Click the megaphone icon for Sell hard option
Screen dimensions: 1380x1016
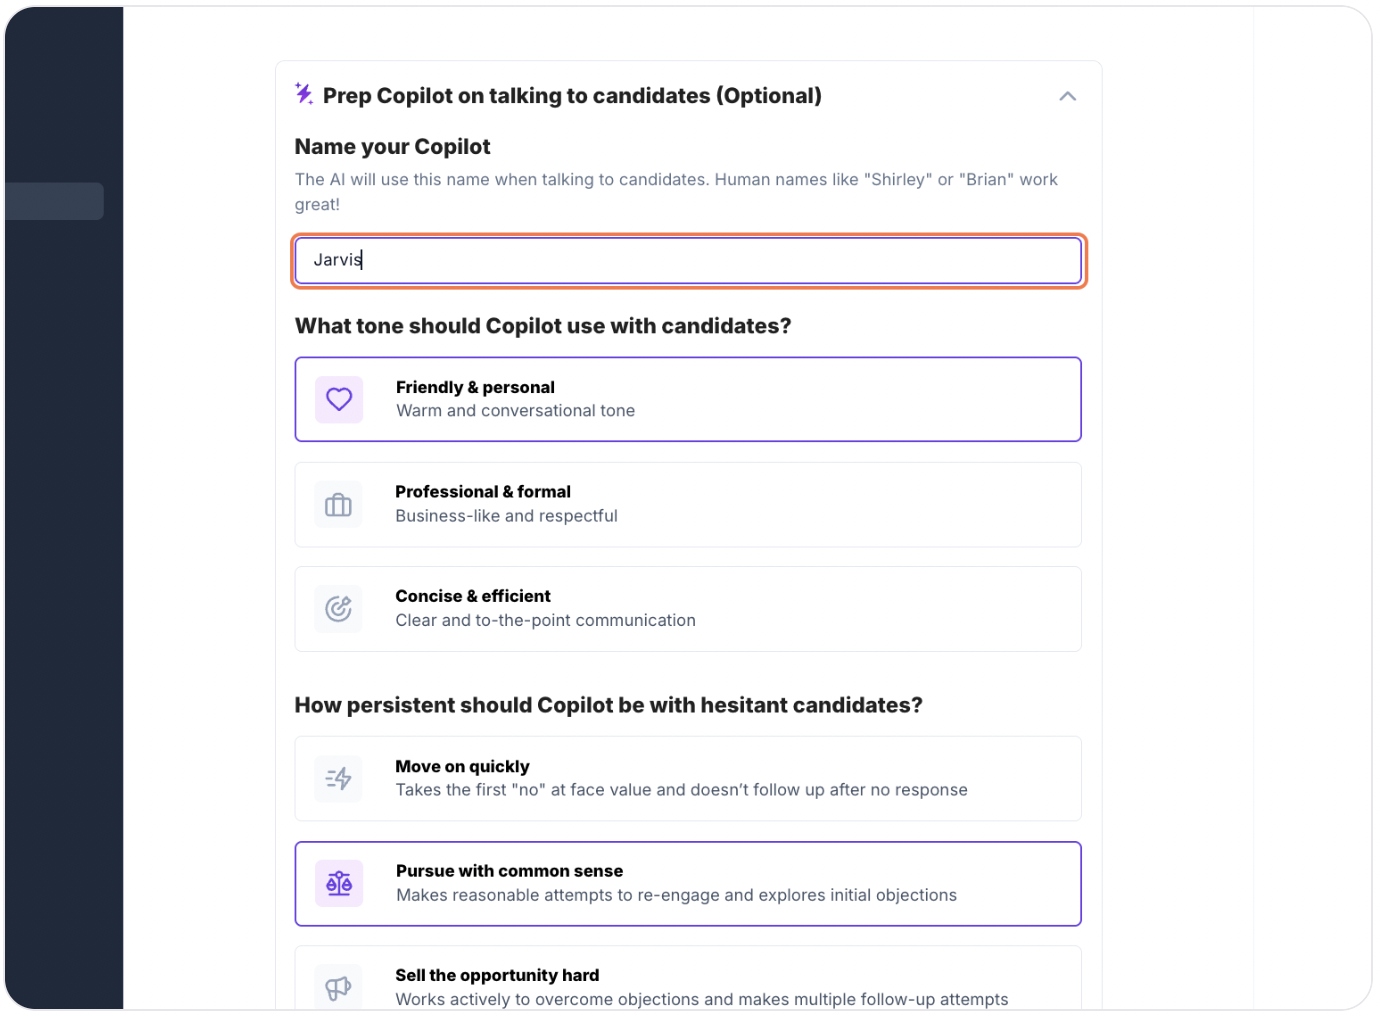[x=338, y=988]
